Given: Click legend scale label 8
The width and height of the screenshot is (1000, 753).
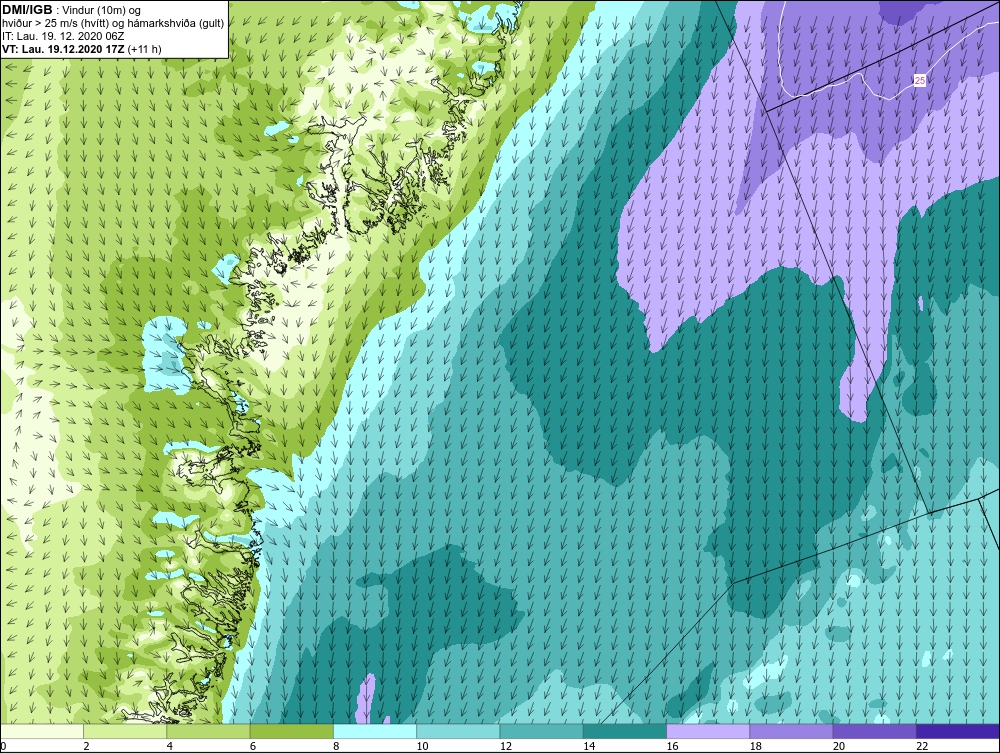Looking at the screenshot, I should [x=336, y=747].
